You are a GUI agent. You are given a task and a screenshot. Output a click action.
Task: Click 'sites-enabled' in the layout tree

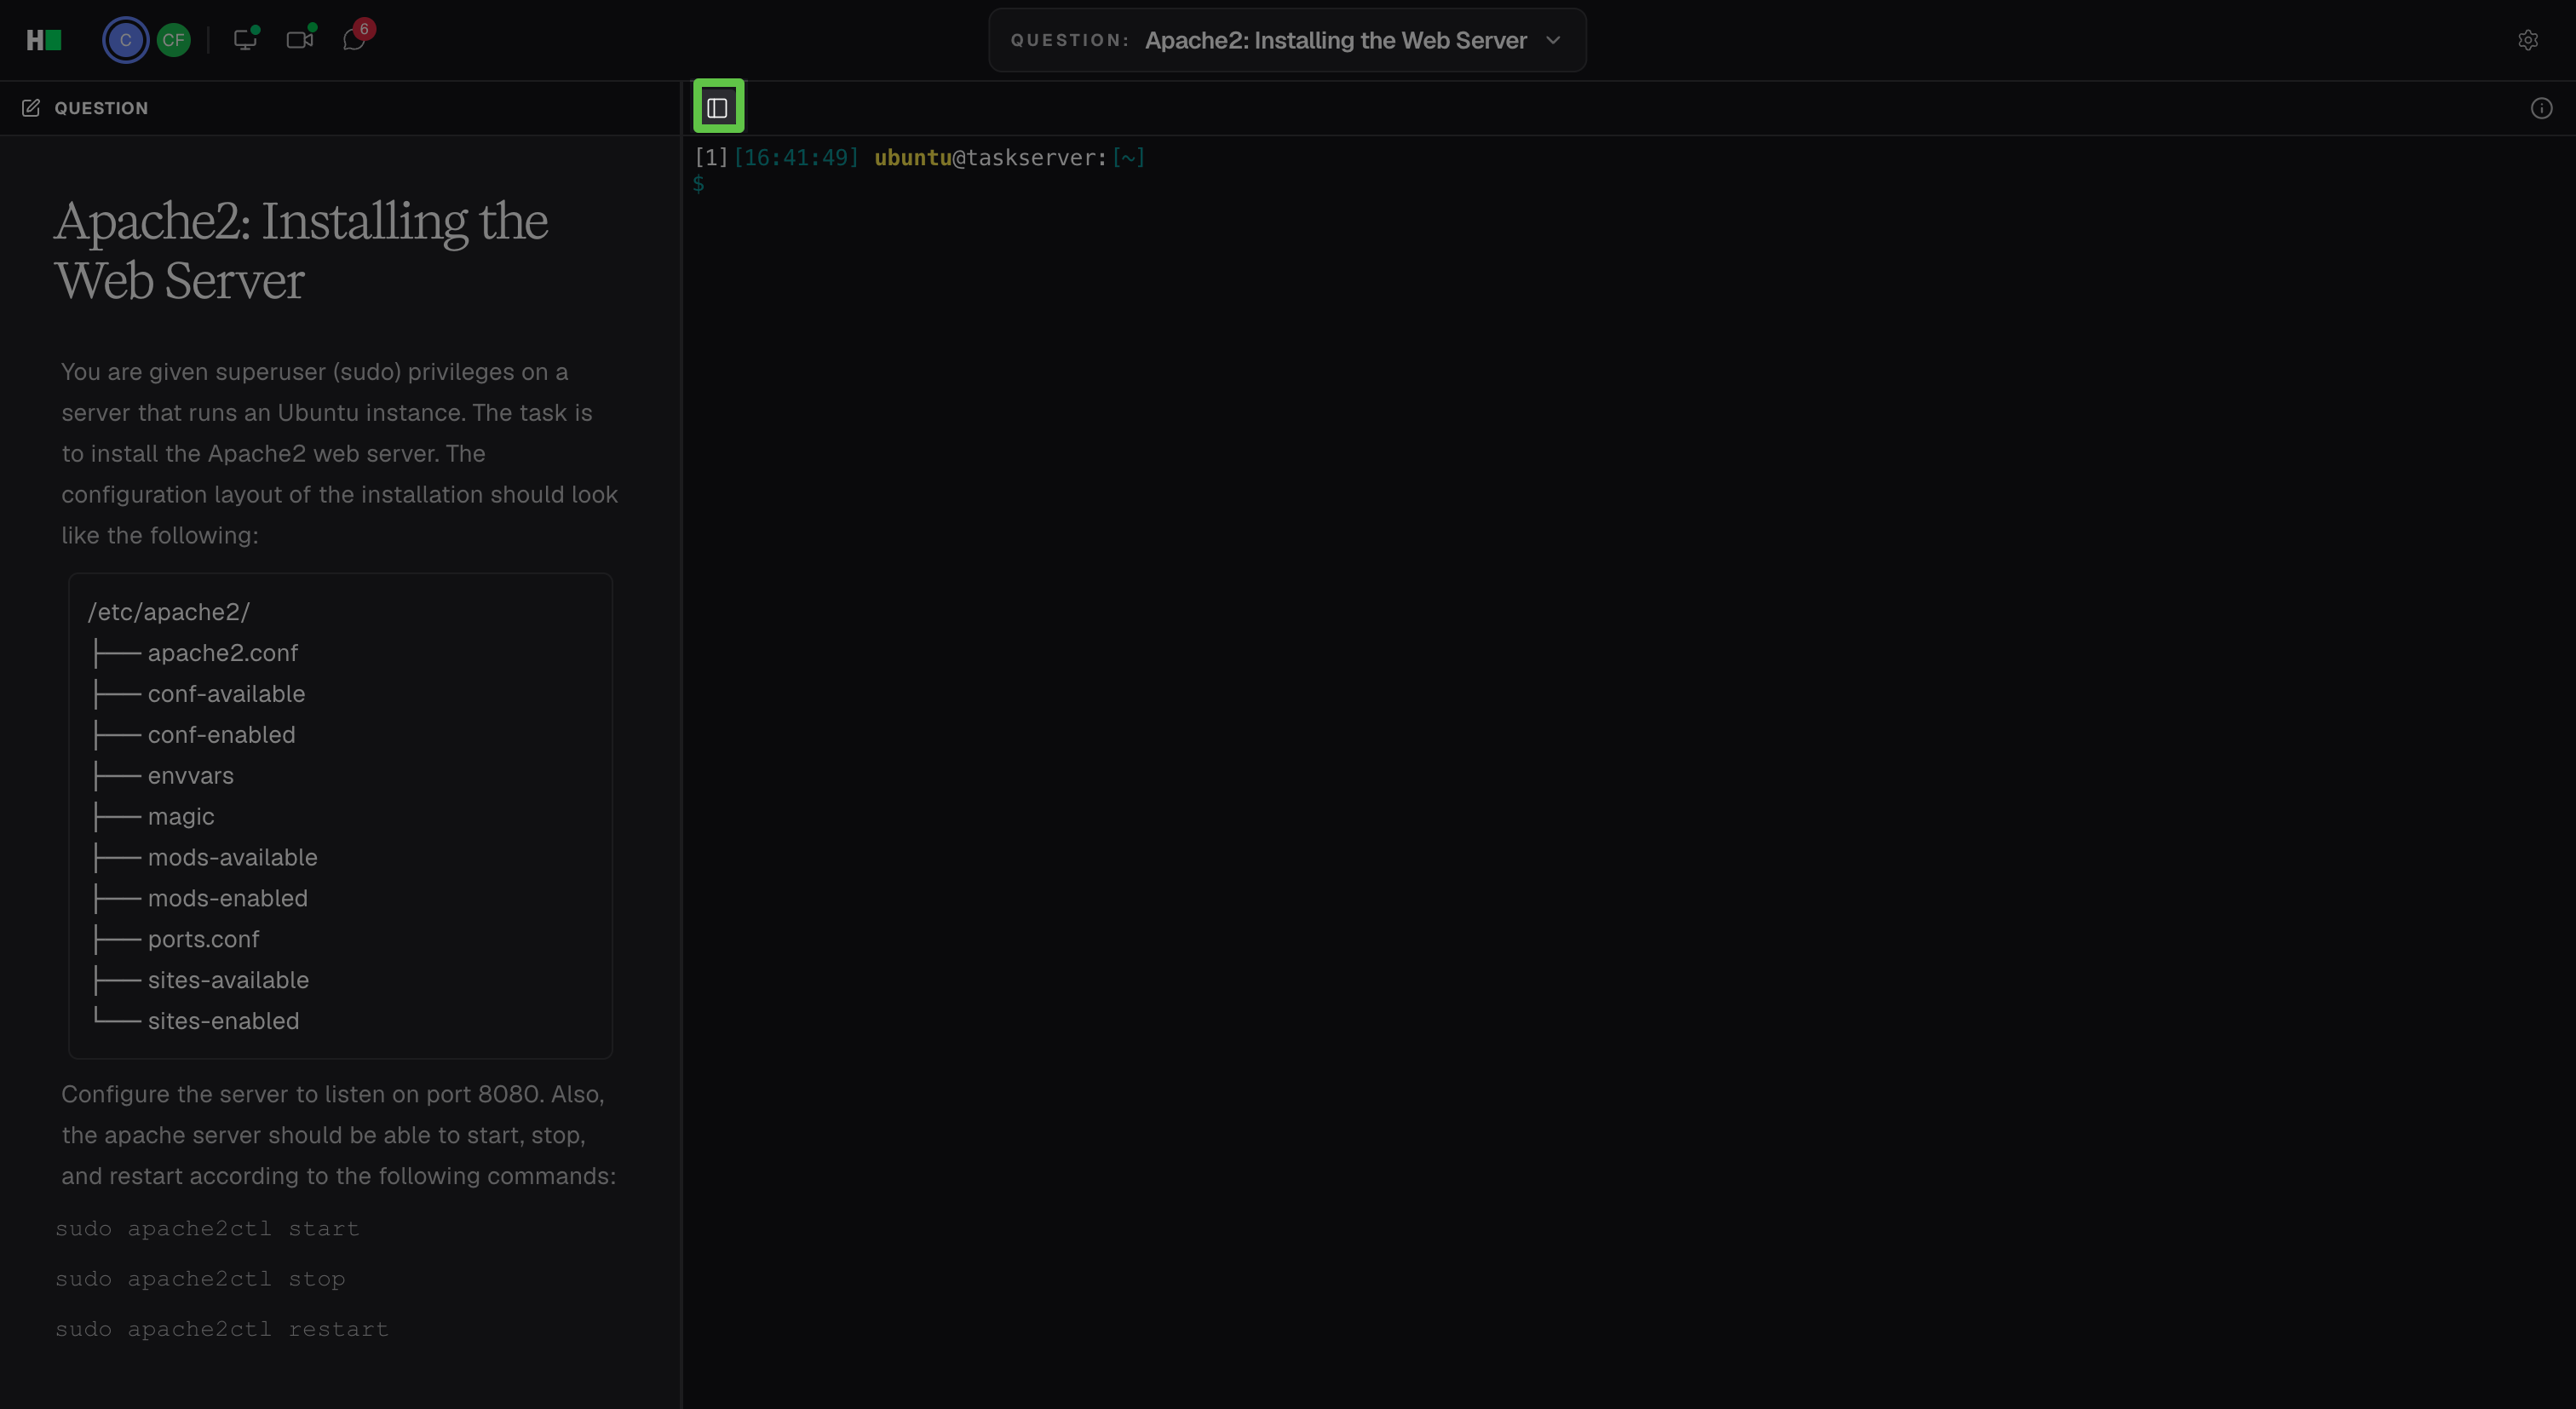coord(223,1021)
